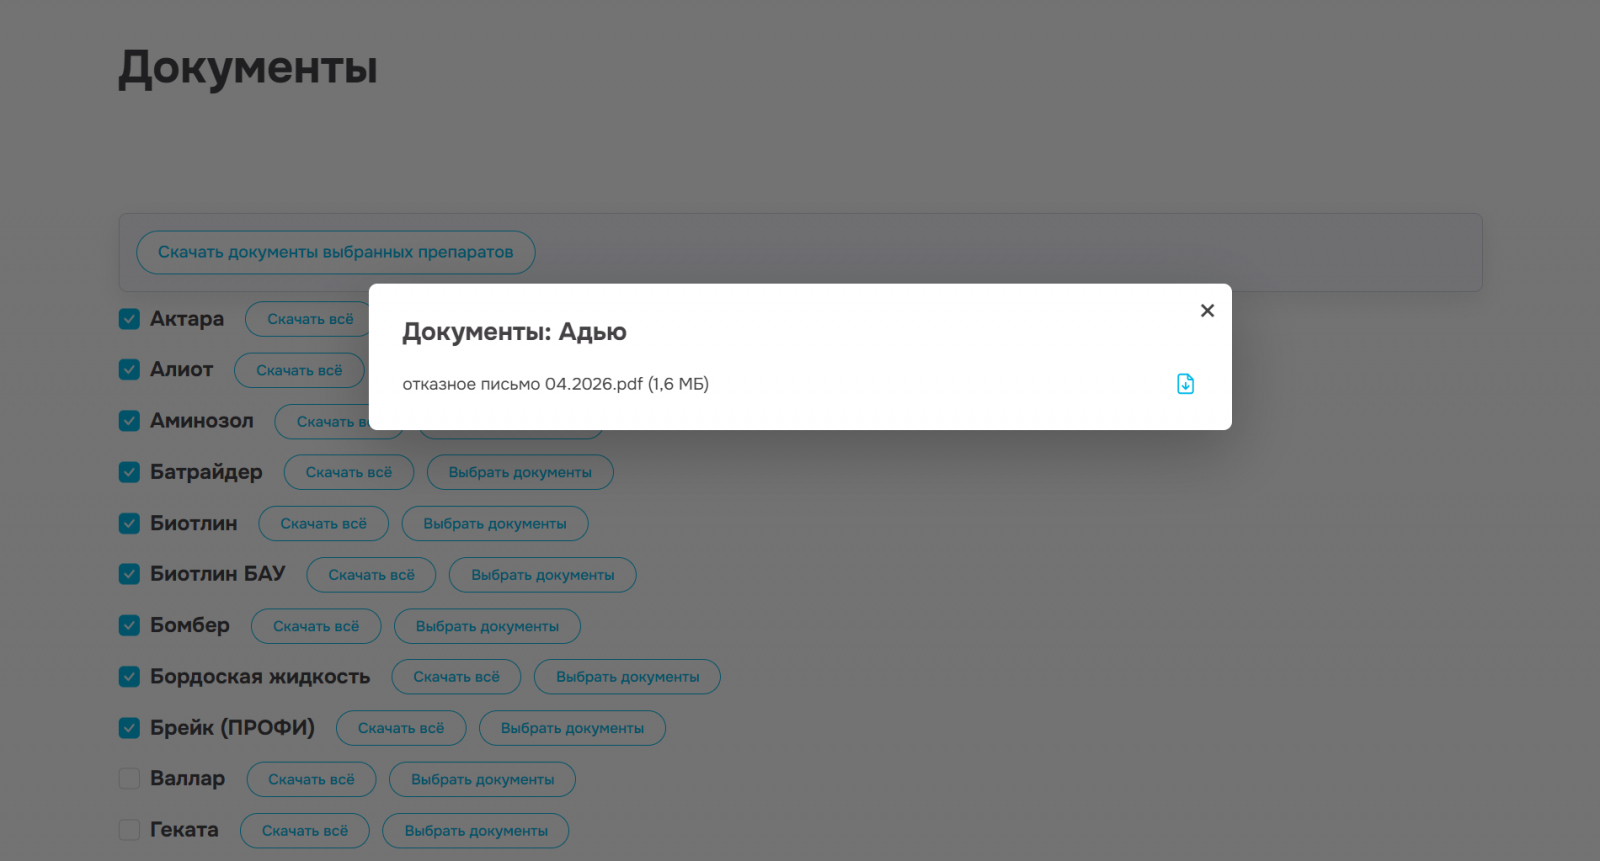The image size is (1600, 861).
Task: Click the Валлар product name
Action: [x=188, y=778]
